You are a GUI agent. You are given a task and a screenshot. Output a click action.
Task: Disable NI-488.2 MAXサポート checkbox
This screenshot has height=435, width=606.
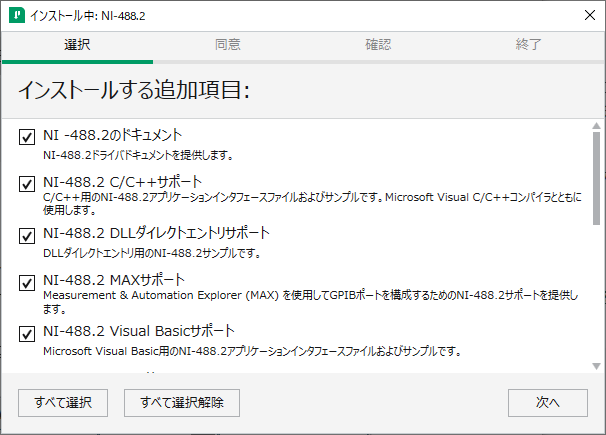pos(27,283)
